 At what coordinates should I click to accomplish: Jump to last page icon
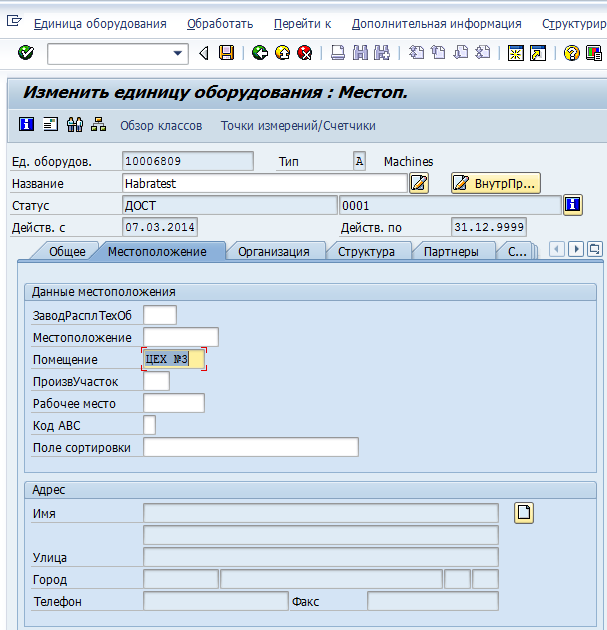coord(483,53)
